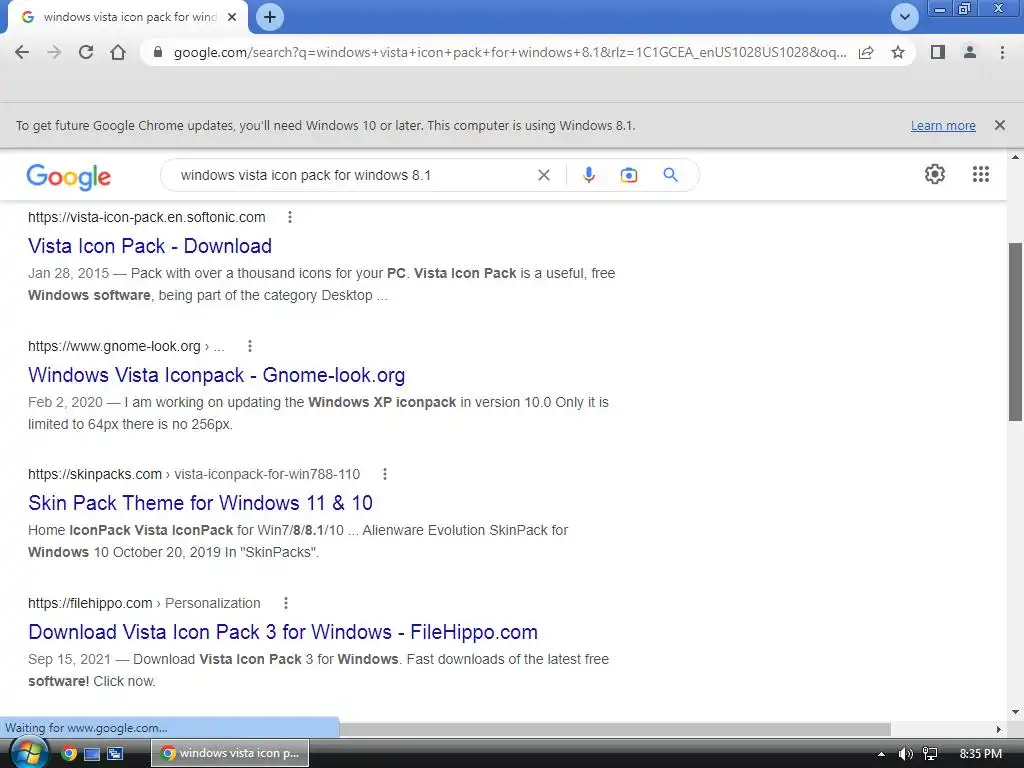
Task: Click the show desktop quick launch icon
Action: [x=92, y=754]
